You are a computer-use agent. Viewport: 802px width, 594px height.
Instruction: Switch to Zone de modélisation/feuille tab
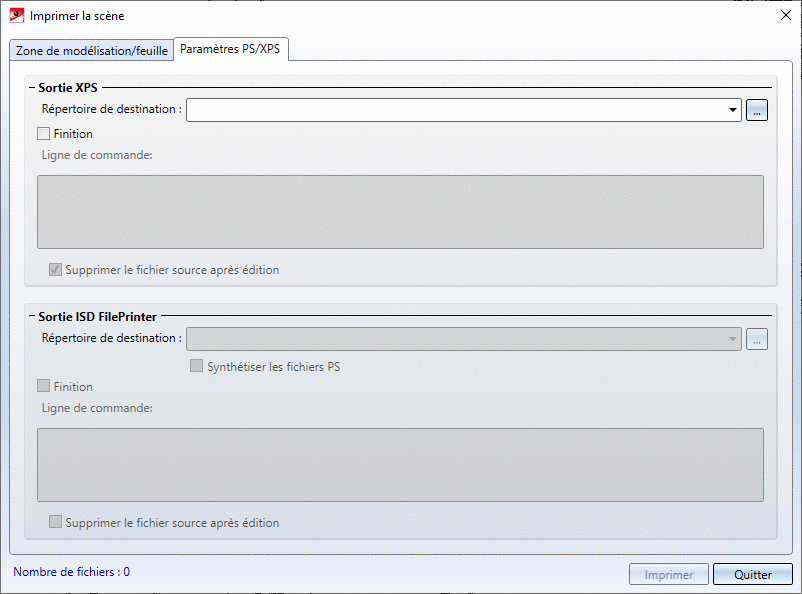pyautogui.click(x=91, y=51)
